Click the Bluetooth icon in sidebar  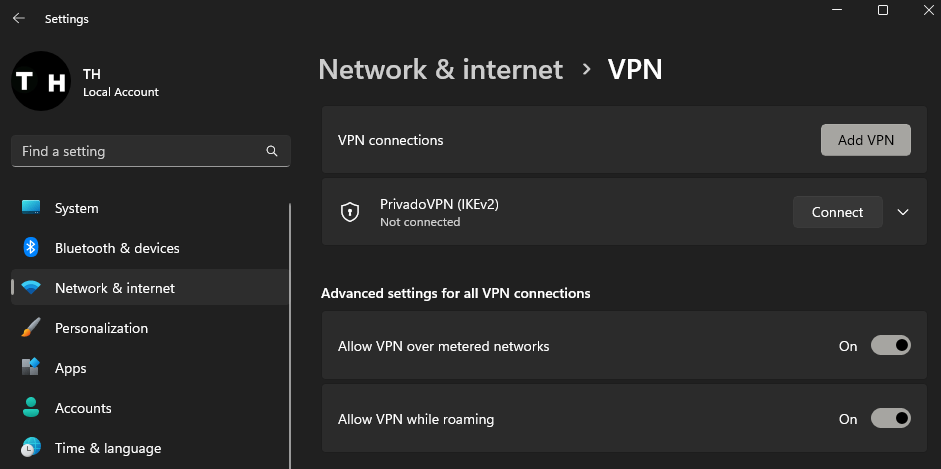click(31, 248)
